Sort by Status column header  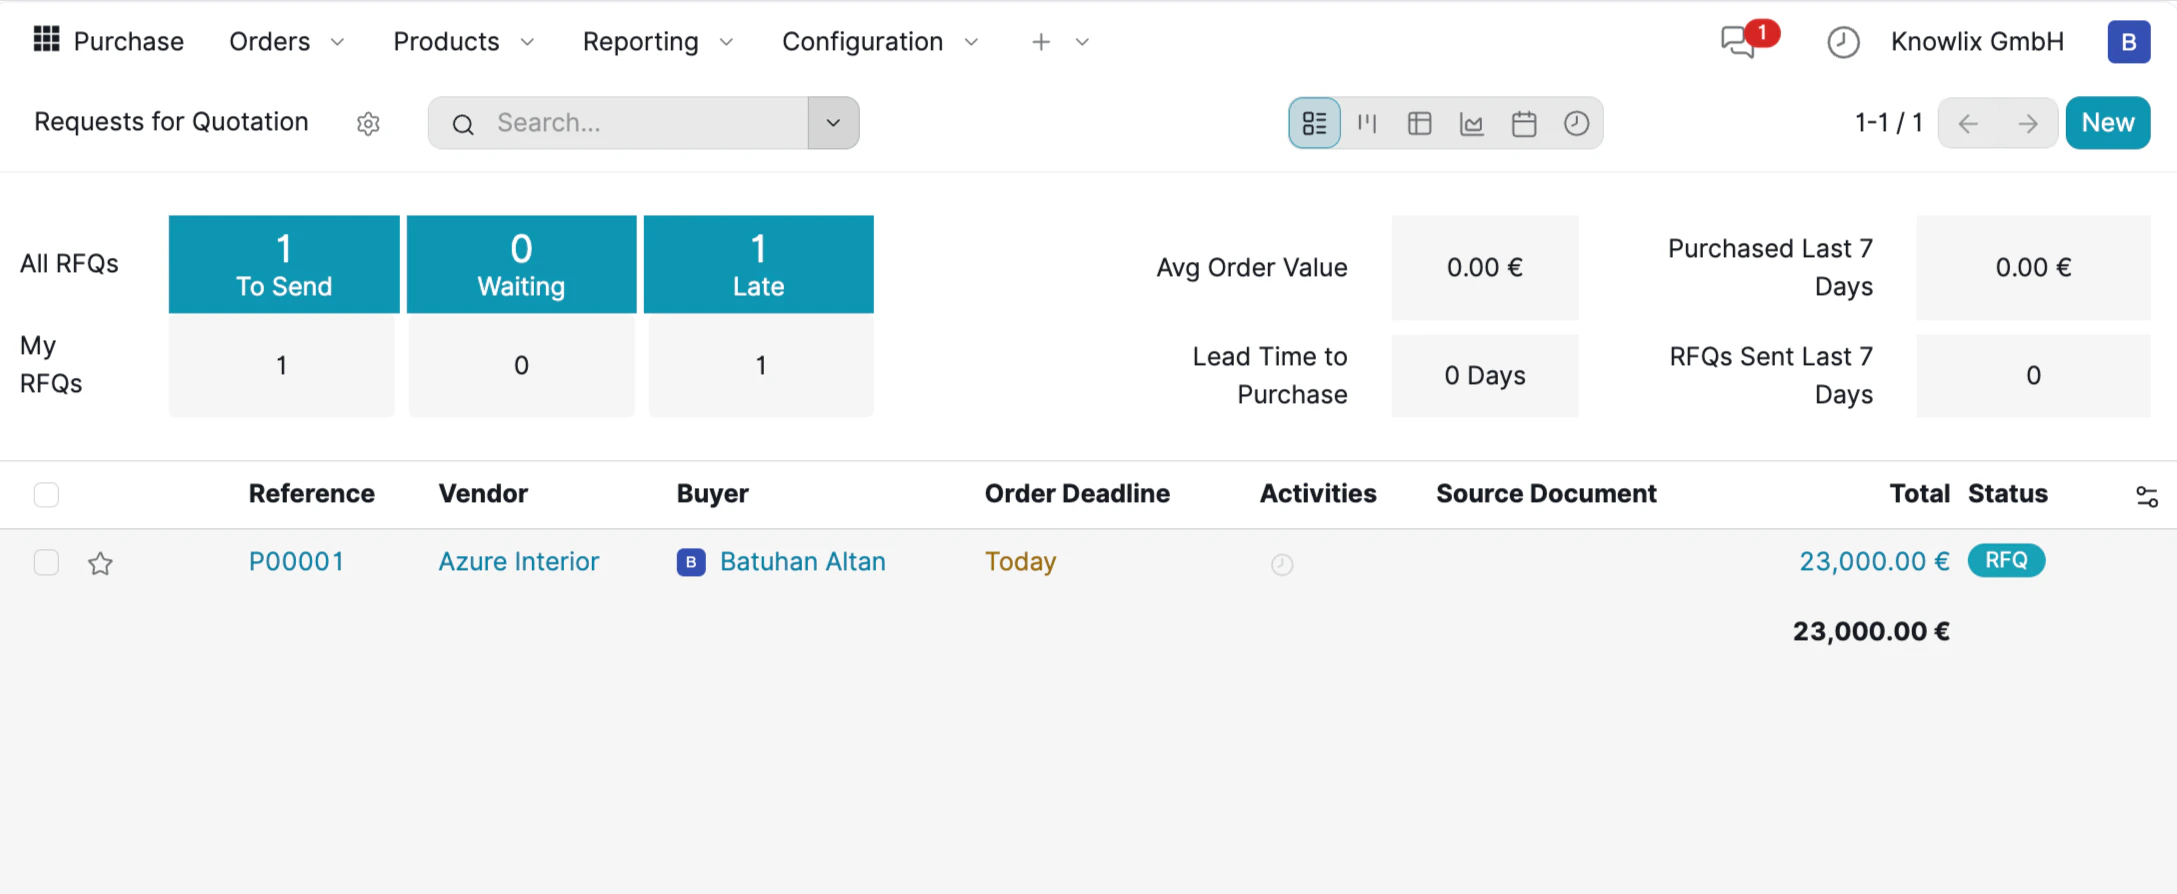[x=2008, y=494]
